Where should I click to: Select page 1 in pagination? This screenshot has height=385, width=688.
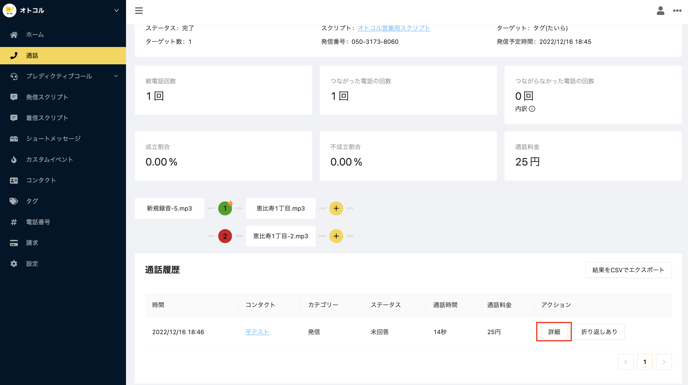pos(645,362)
